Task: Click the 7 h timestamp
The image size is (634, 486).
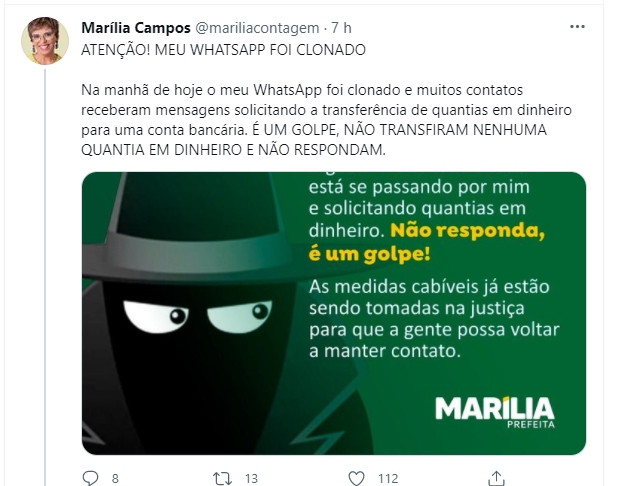Action: 341,28
